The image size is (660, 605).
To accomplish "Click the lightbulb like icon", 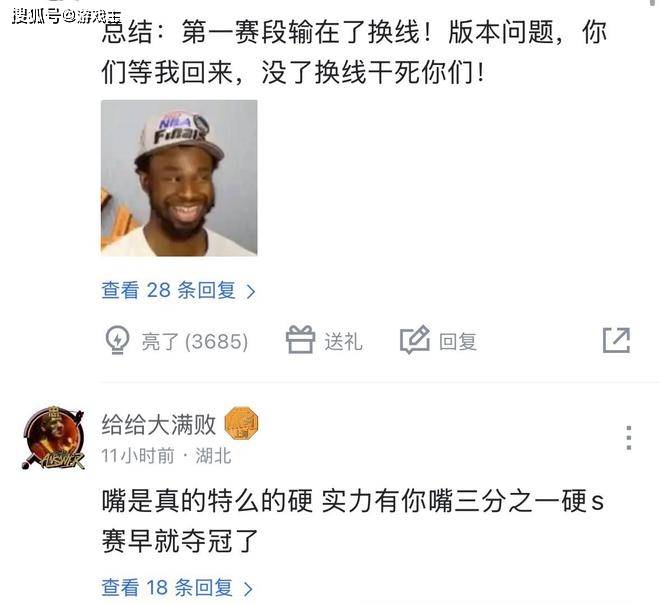I will tap(117, 340).
